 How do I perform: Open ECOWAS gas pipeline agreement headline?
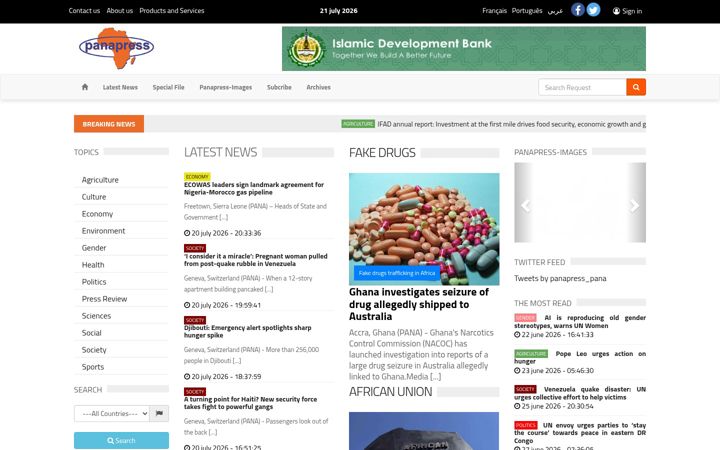tap(254, 188)
